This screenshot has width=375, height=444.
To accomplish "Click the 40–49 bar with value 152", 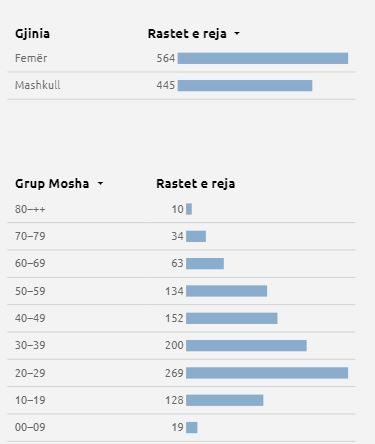I will coord(232,318).
